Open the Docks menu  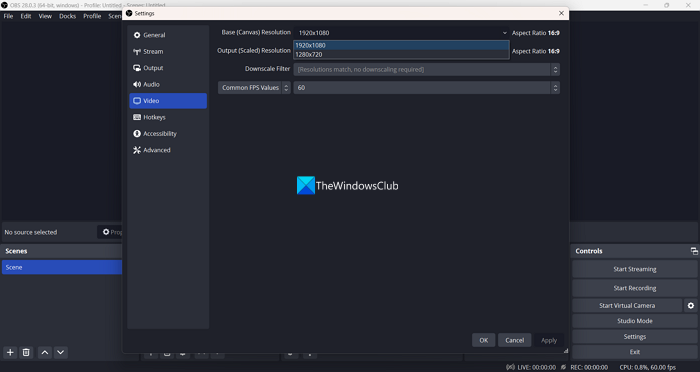click(x=67, y=16)
